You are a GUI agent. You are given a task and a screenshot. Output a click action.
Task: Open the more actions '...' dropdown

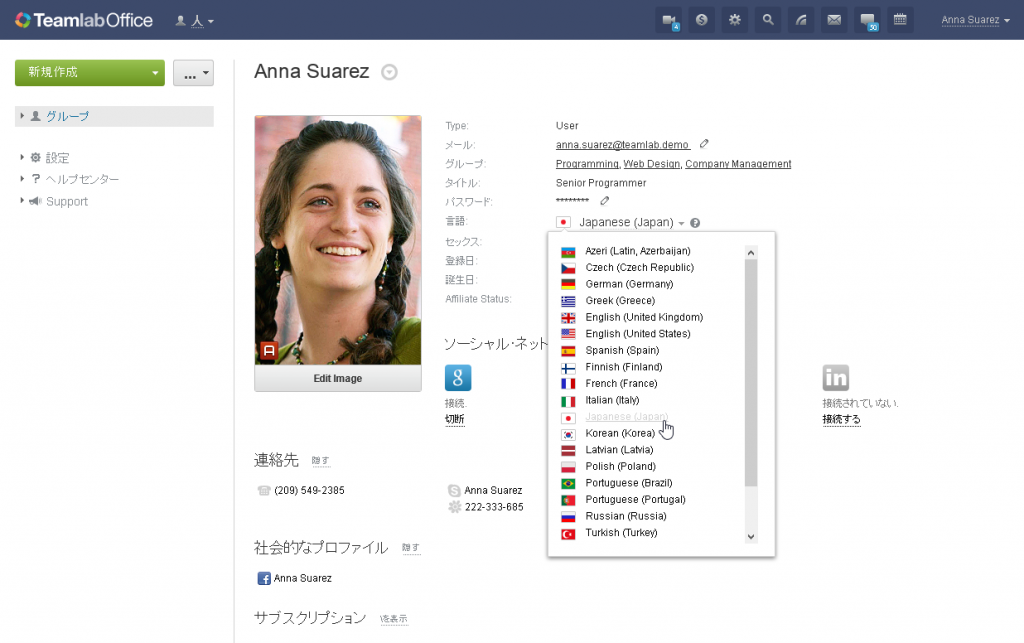click(x=193, y=73)
